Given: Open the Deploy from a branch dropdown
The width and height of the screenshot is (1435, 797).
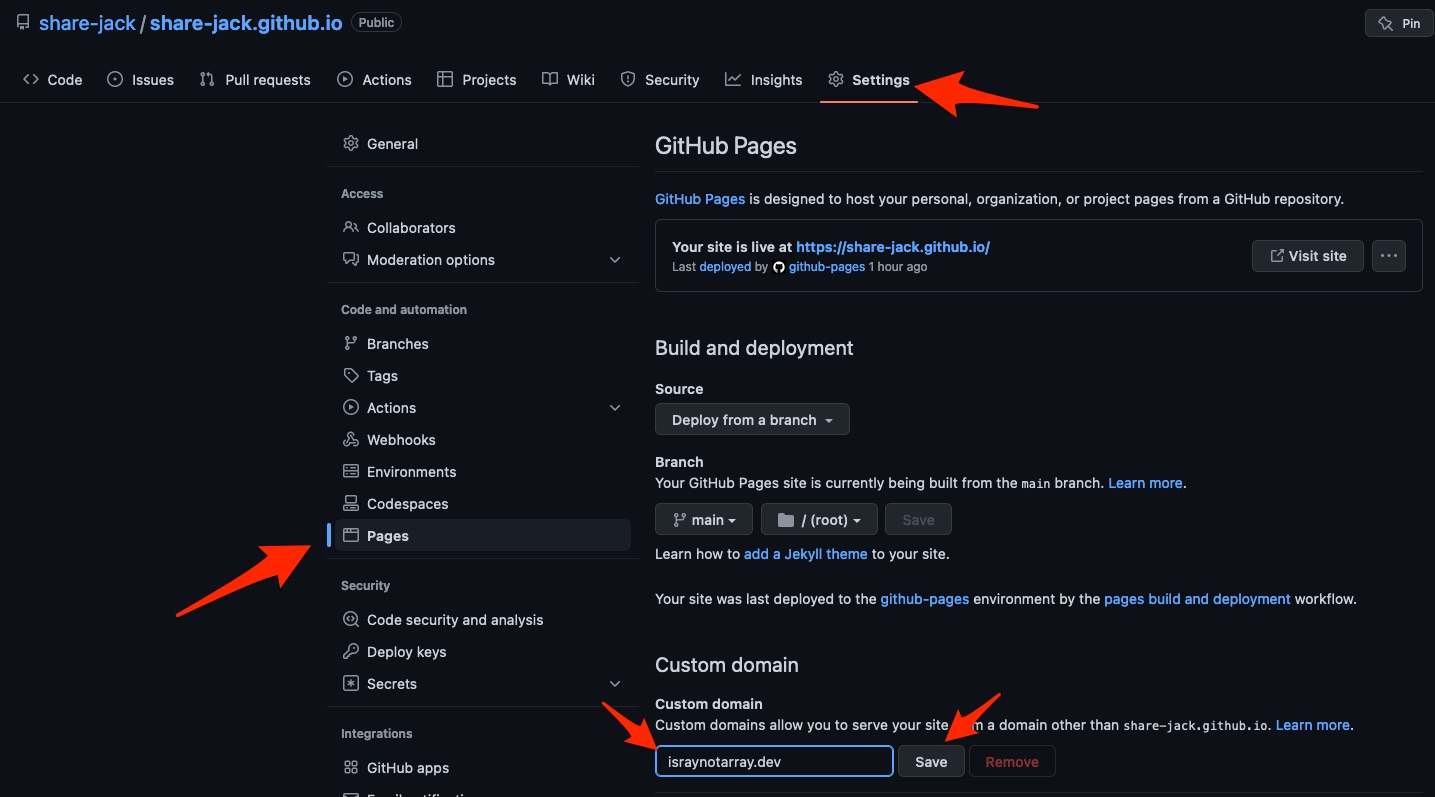Looking at the screenshot, I should point(752,420).
